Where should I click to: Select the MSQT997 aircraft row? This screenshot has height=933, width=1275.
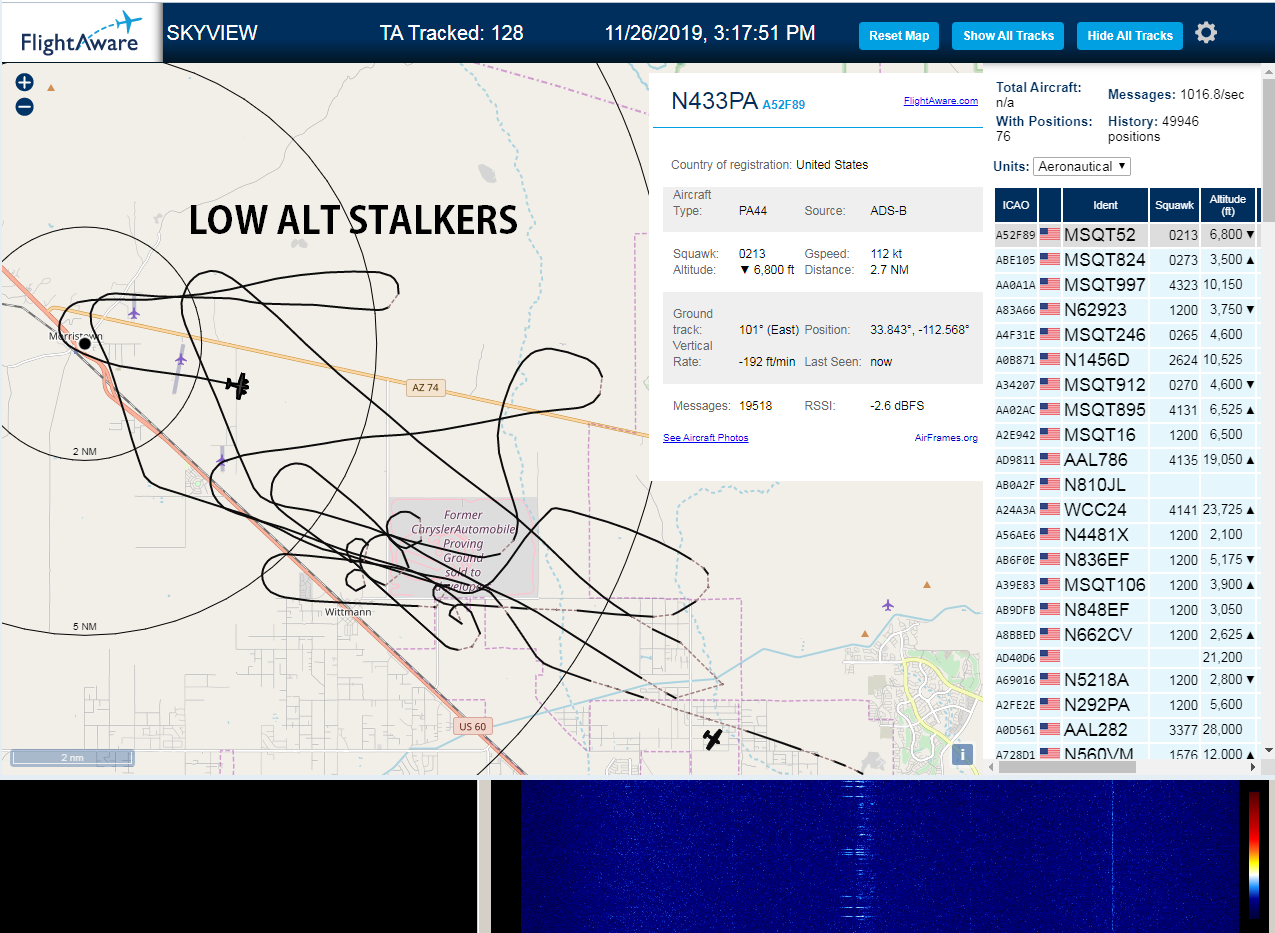(x=1125, y=285)
